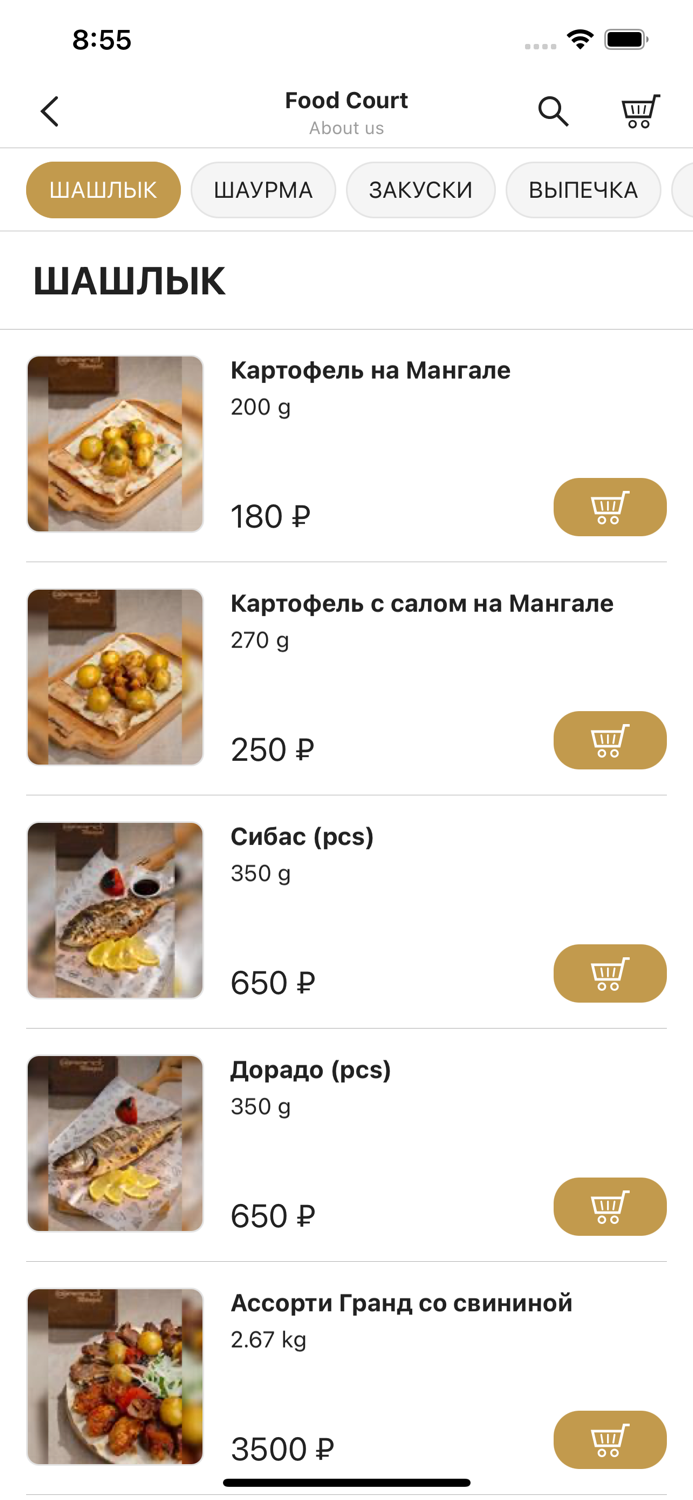
Task: Tap the home indicator bar at bottom
Action: point(346,1481)
